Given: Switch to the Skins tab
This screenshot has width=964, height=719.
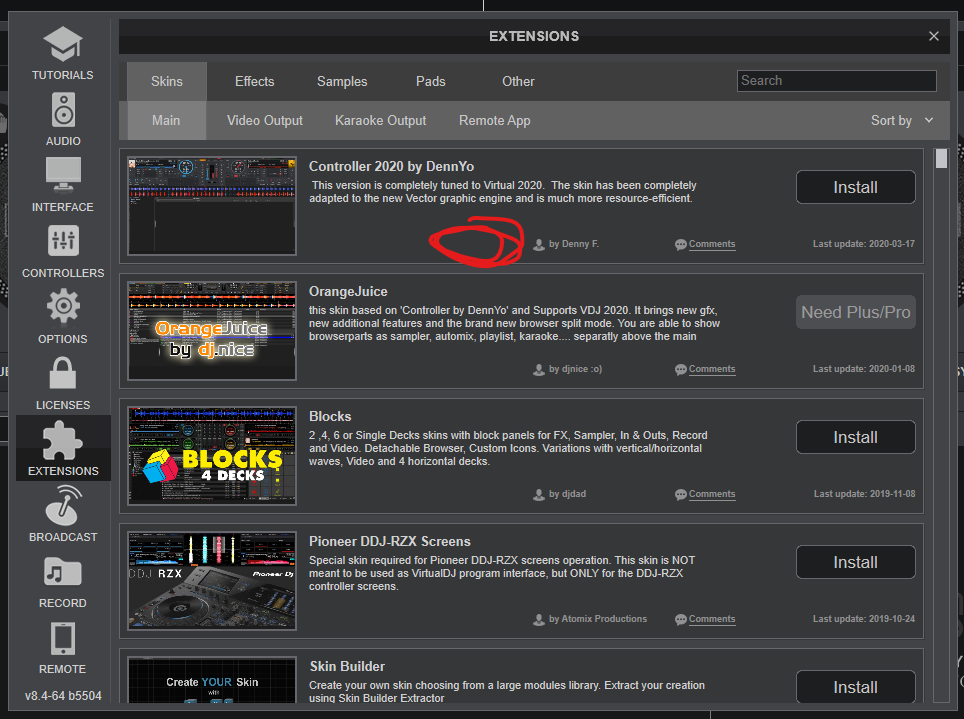Looking at the screenshot, I should [167, 81].
